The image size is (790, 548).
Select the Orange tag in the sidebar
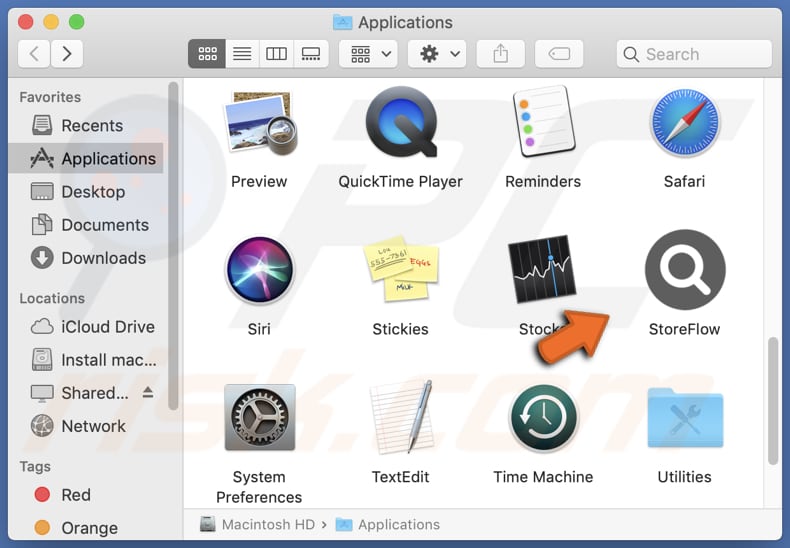86,528
